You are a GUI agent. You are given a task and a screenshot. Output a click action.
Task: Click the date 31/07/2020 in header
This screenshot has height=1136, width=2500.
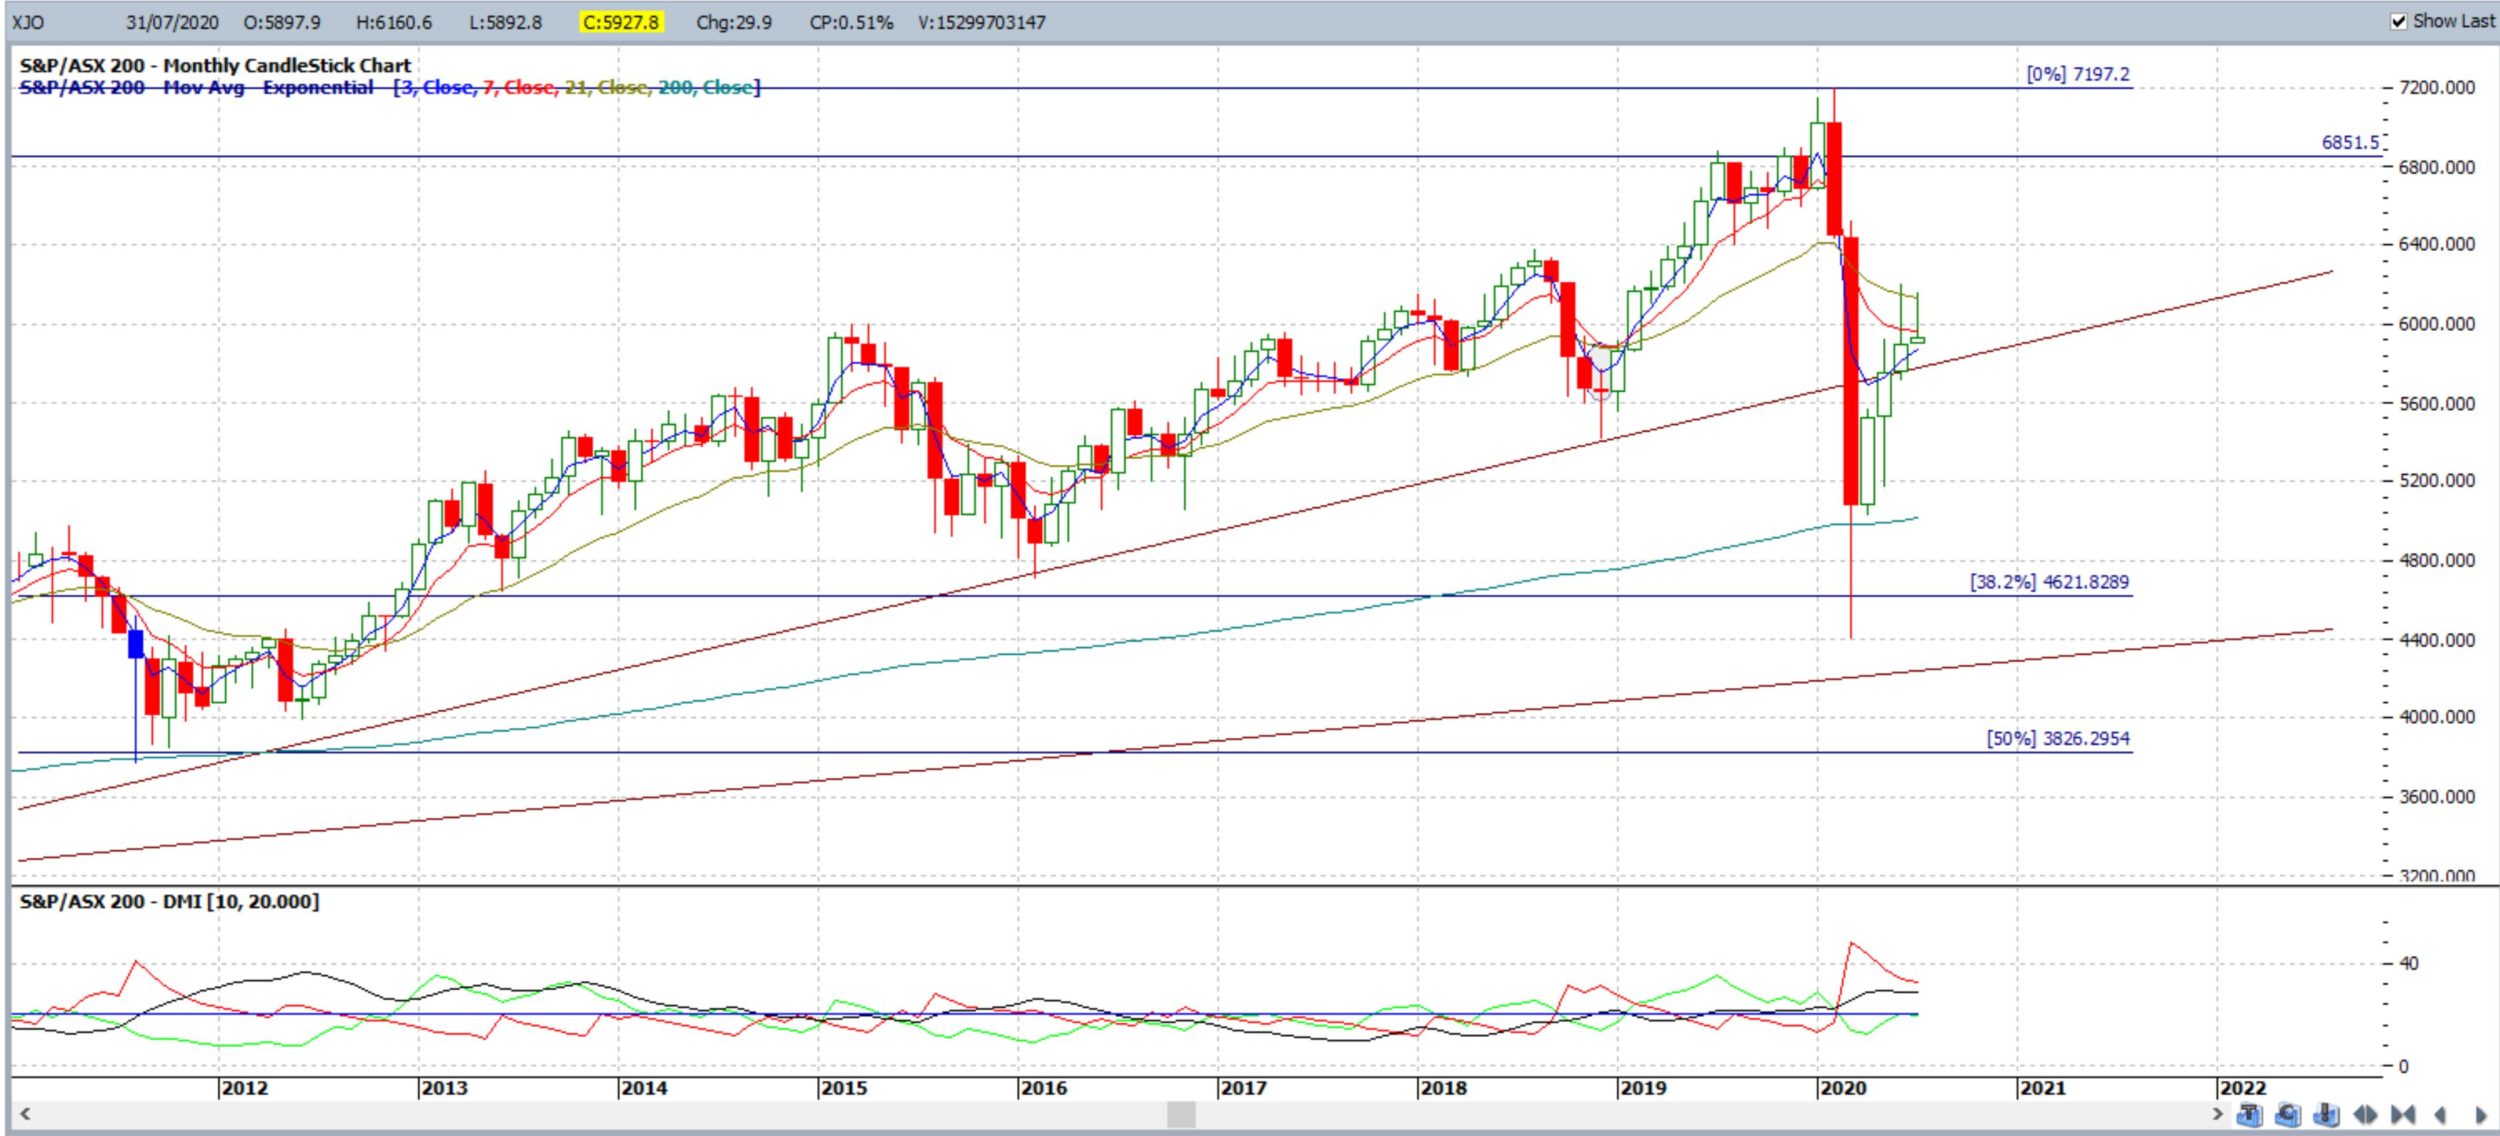pyautogui.click(x=172, y=22)
